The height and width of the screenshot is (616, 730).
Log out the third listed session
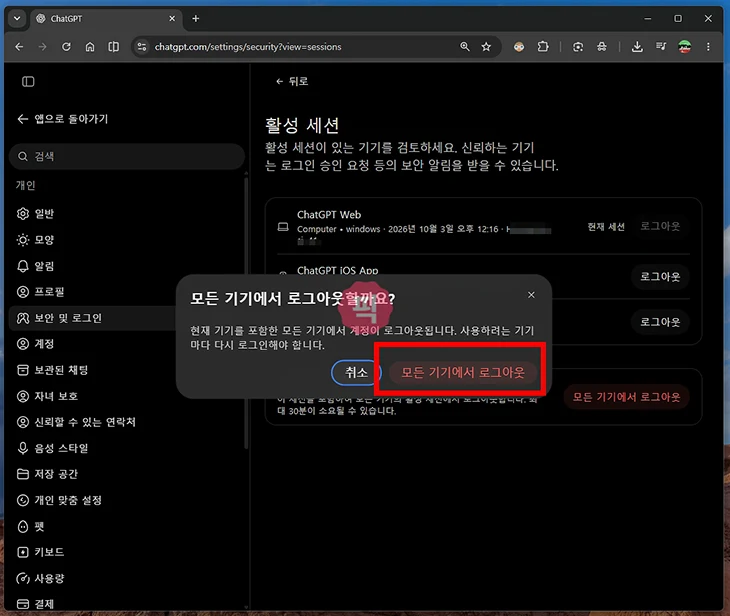660,322
